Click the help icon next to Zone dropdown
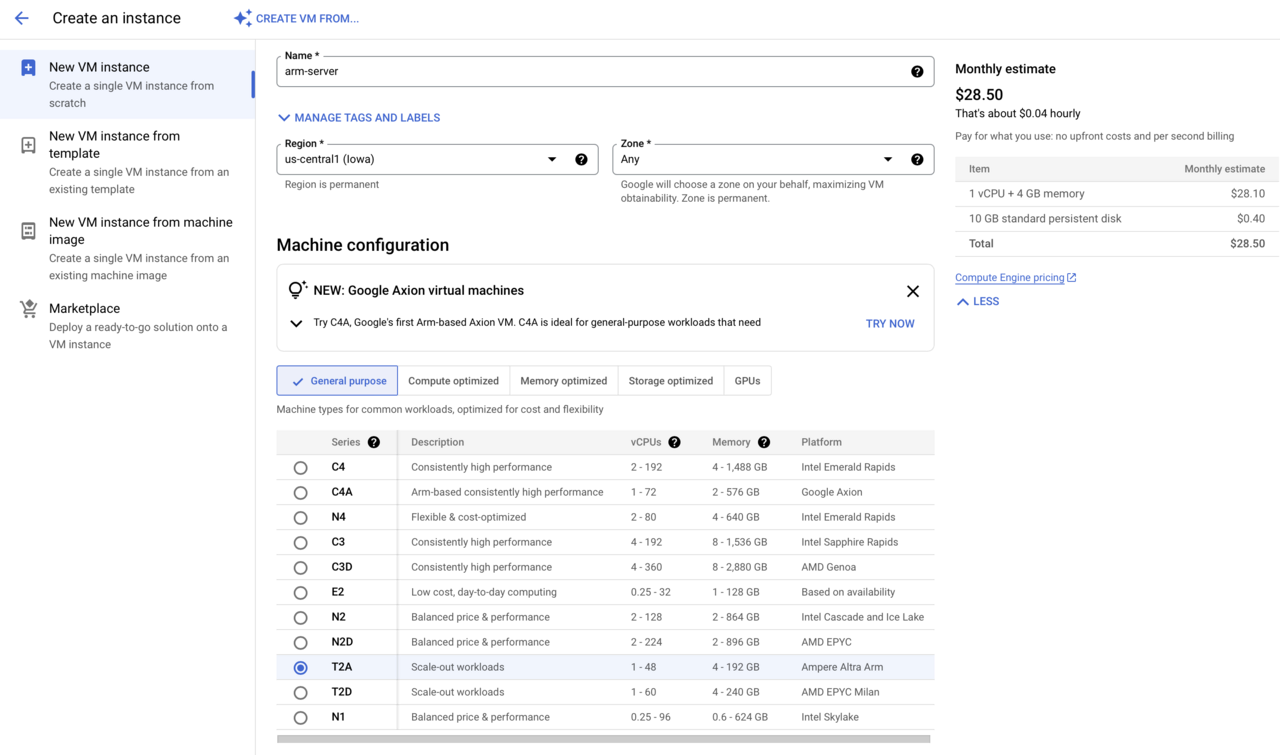Screen dimensions: 1280x755 tap(917, 160)
